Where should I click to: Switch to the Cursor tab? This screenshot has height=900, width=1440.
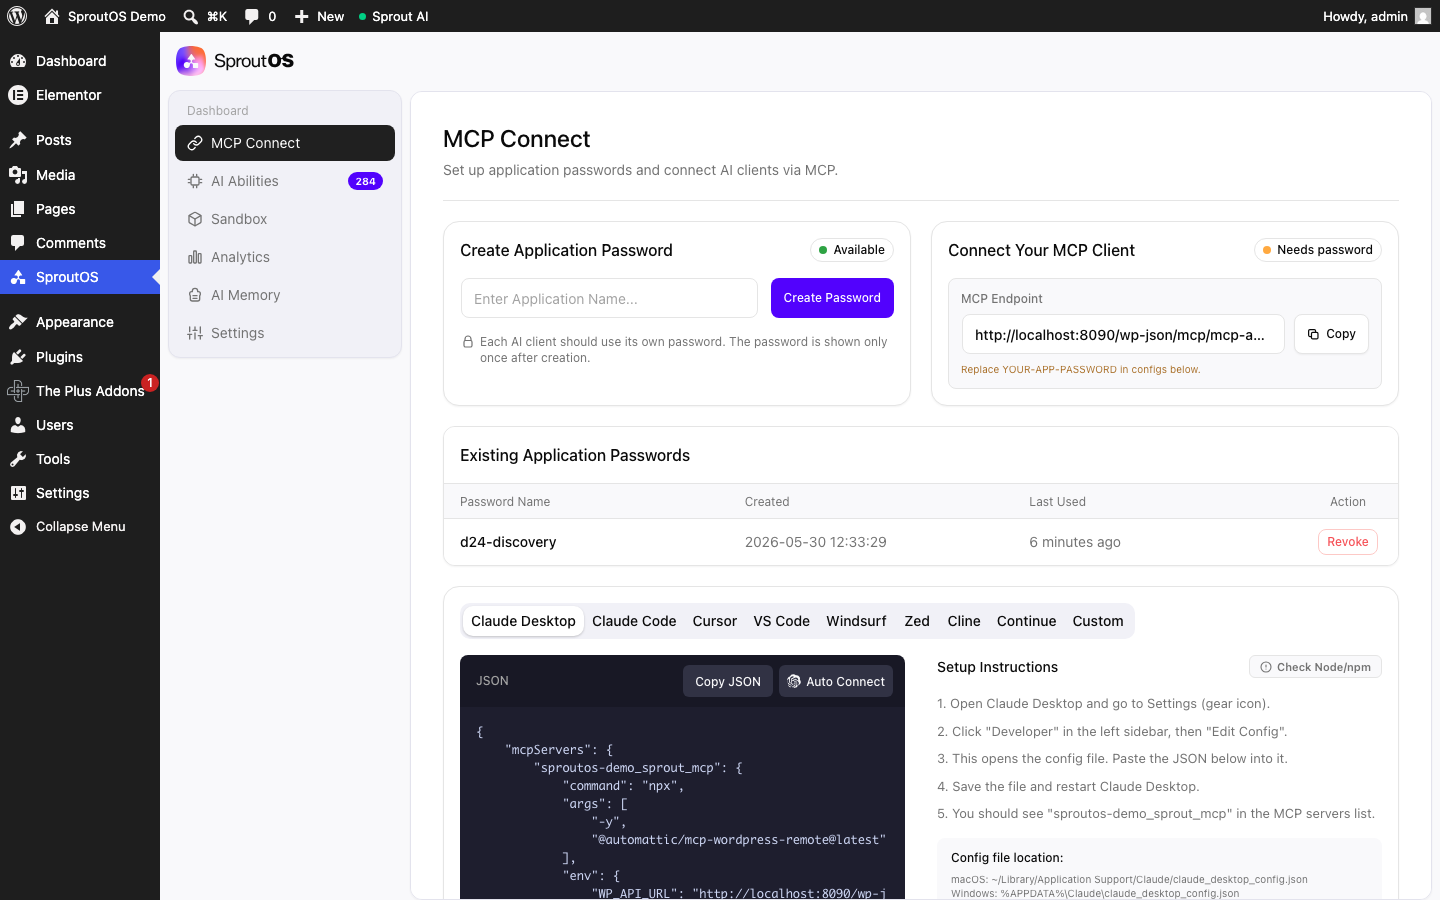pyautogui.click(x=715, y=621)
